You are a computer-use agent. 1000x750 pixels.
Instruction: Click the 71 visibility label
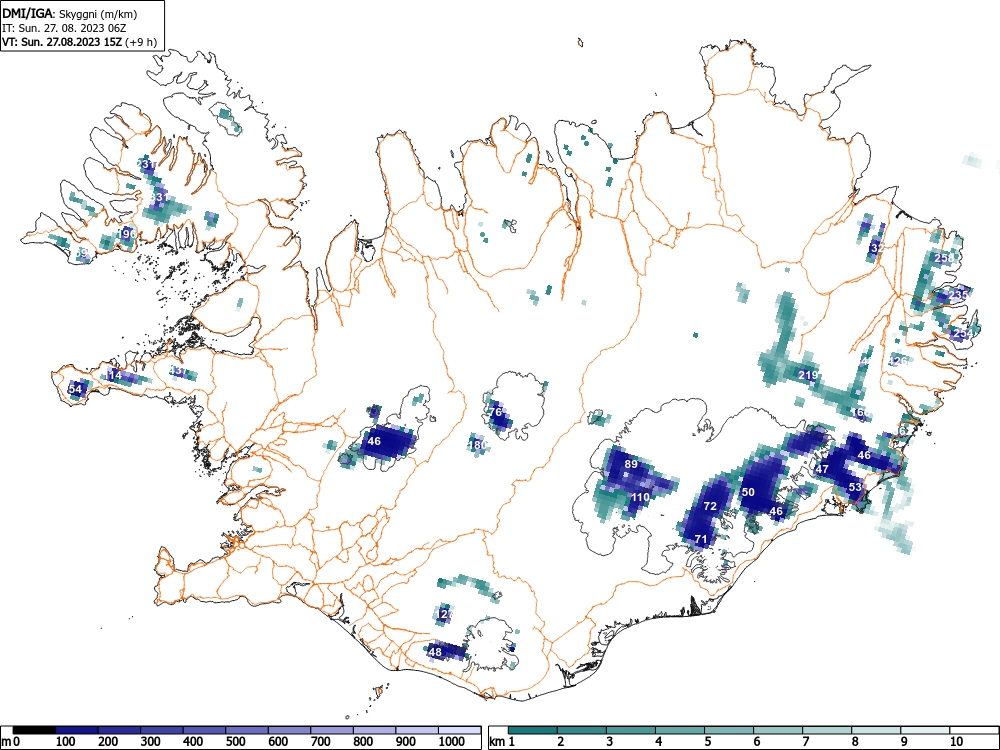click(x=701, y=539)
